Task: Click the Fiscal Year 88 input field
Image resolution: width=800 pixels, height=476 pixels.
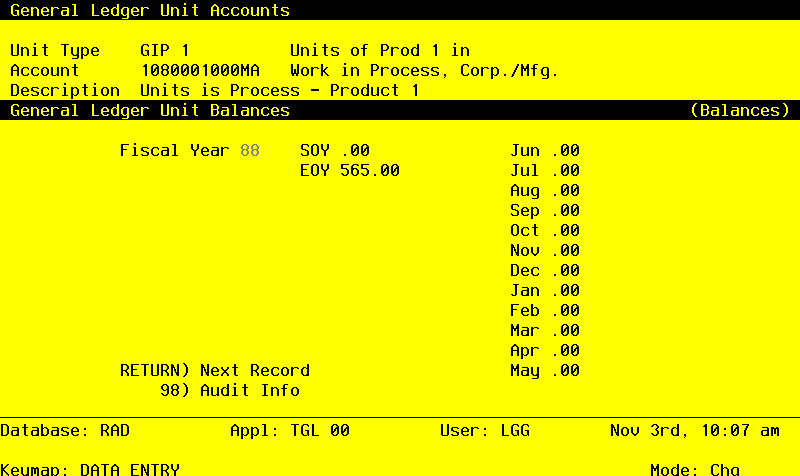Action: click(x=250, y=151)
